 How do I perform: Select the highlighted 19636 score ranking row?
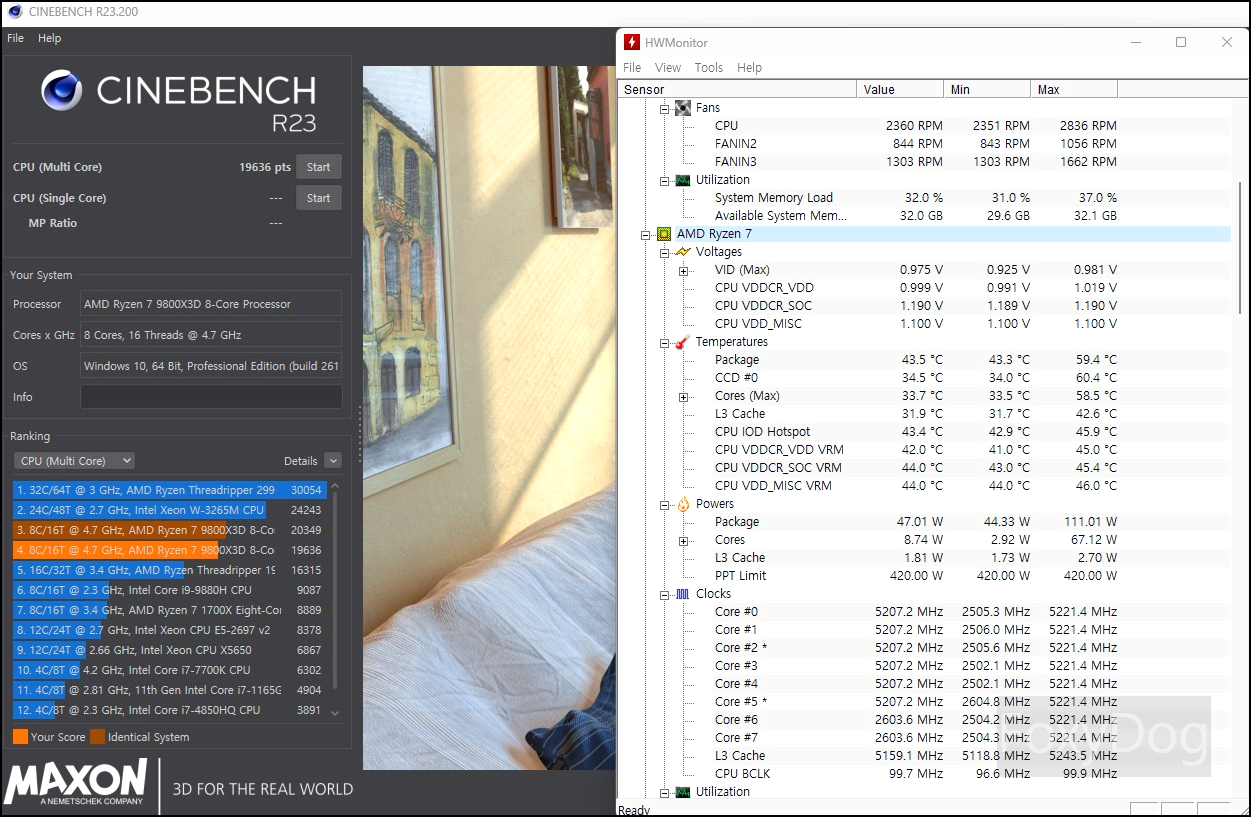click(170, 550)
